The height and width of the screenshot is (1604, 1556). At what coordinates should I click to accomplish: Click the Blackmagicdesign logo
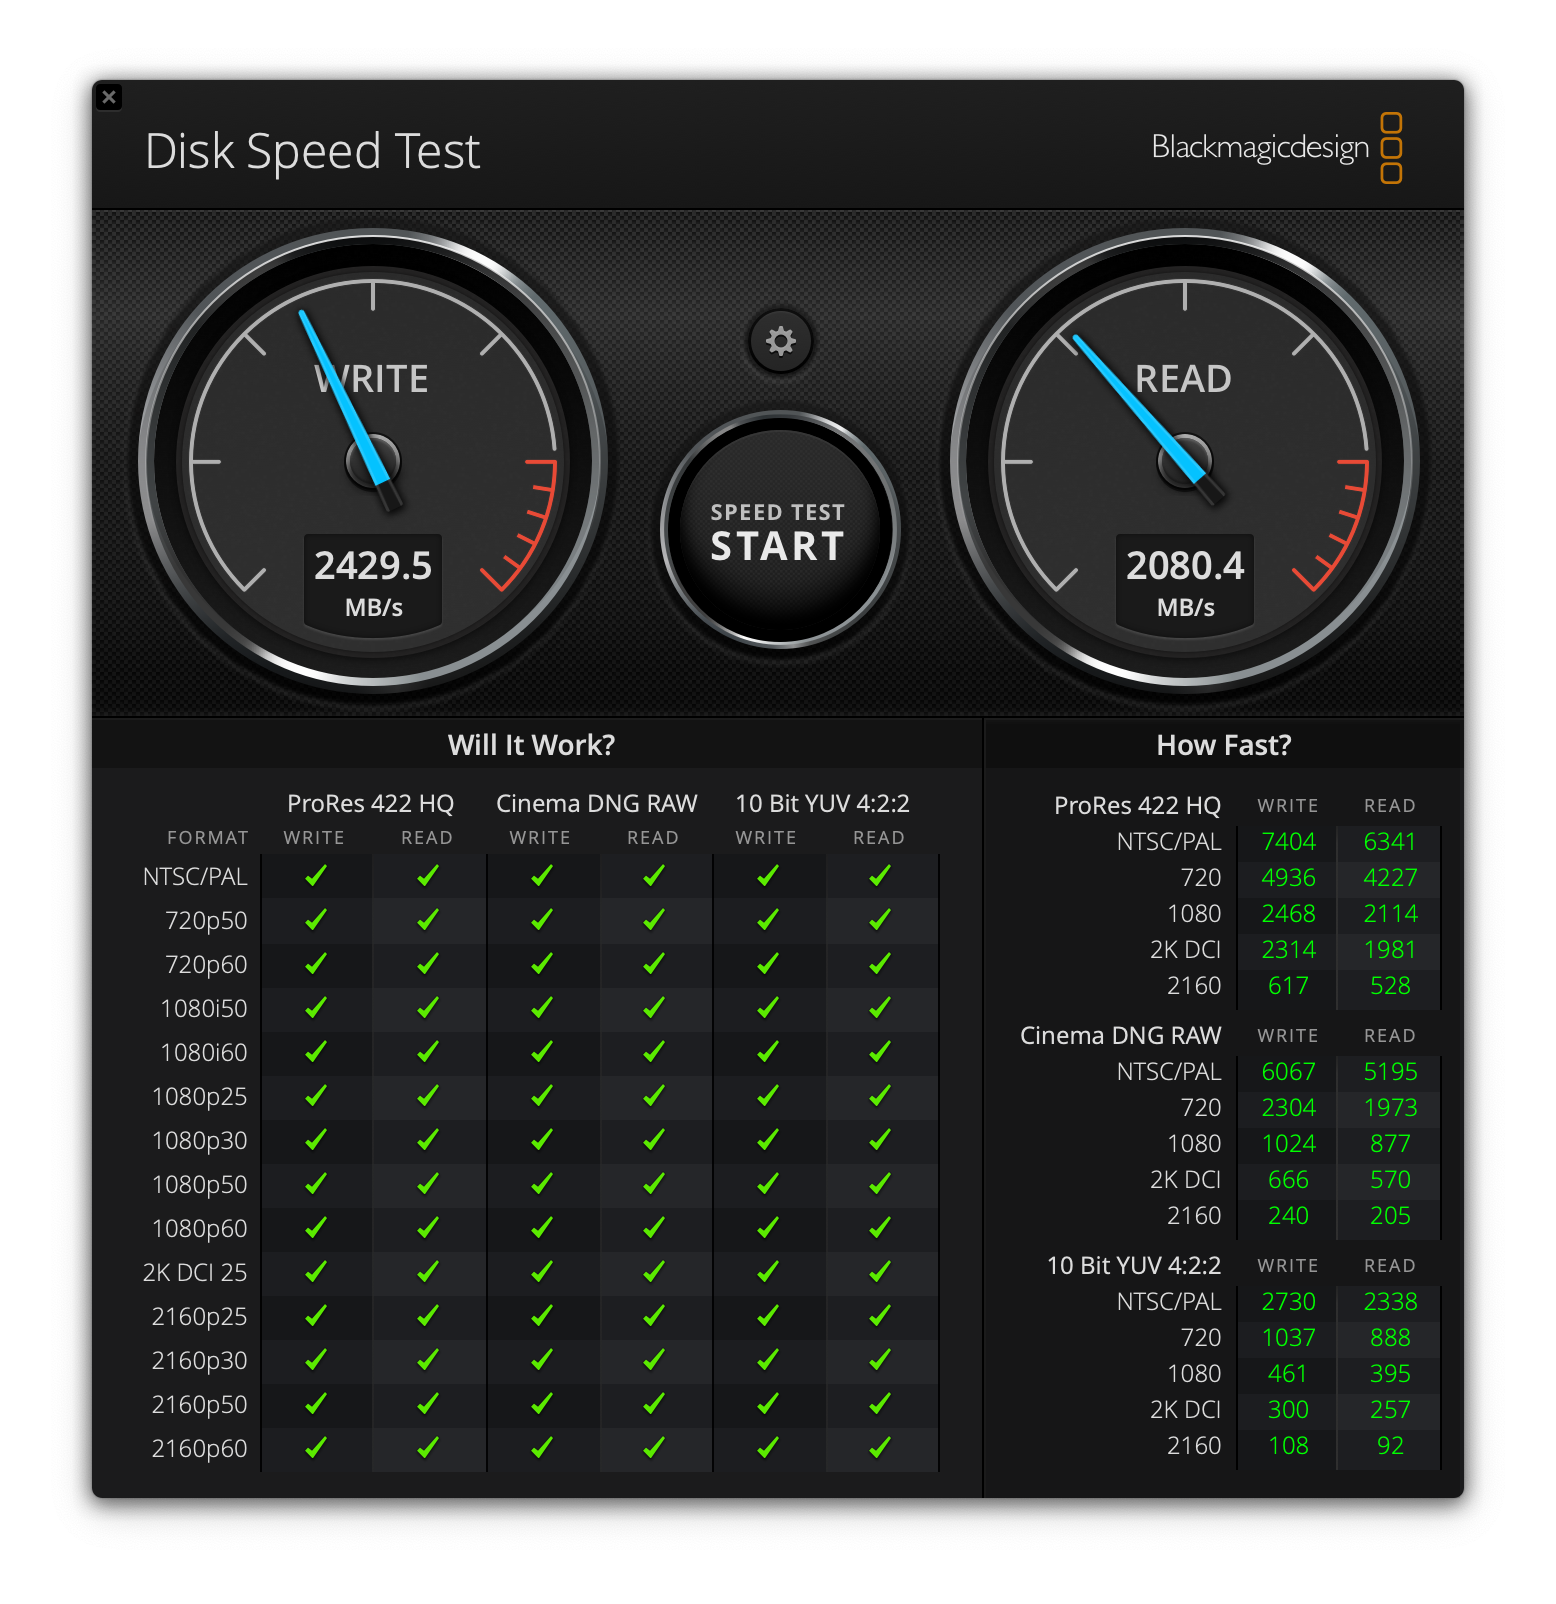[x=1276, y=148]
